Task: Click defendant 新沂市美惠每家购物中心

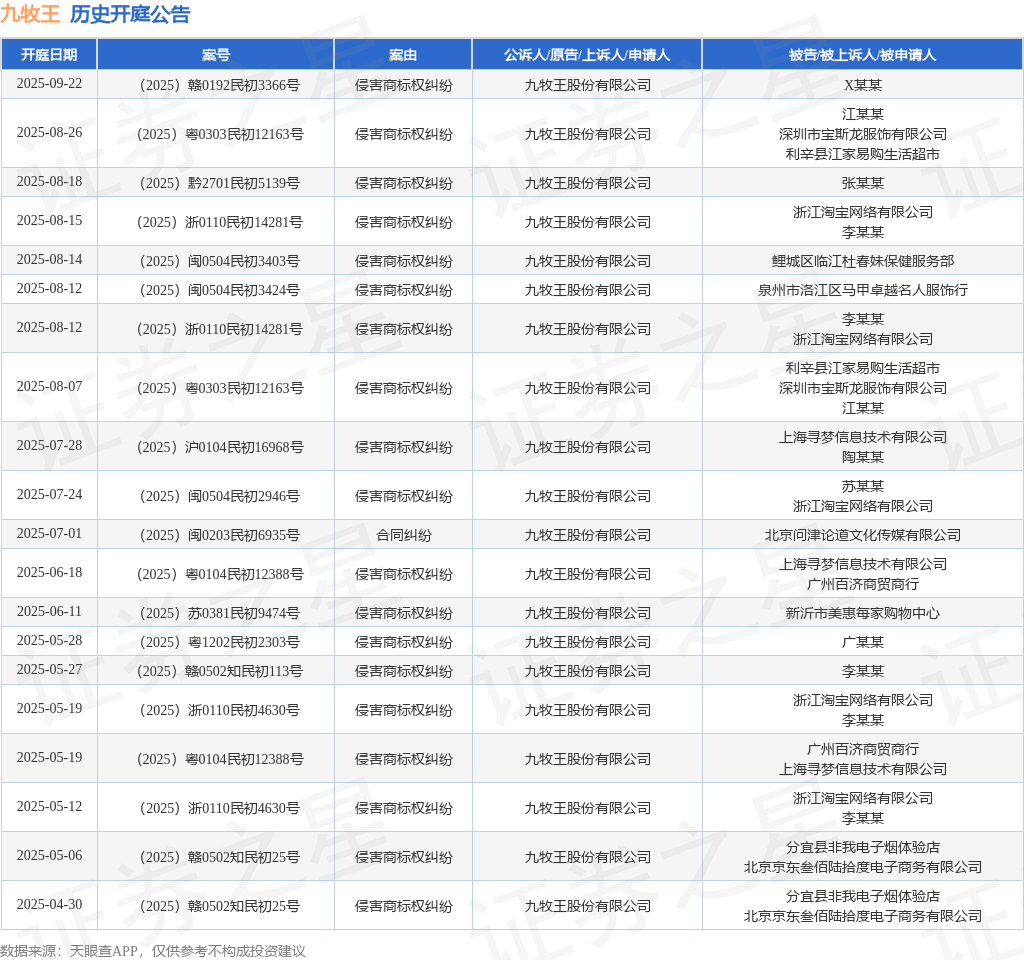Action: 863,613
